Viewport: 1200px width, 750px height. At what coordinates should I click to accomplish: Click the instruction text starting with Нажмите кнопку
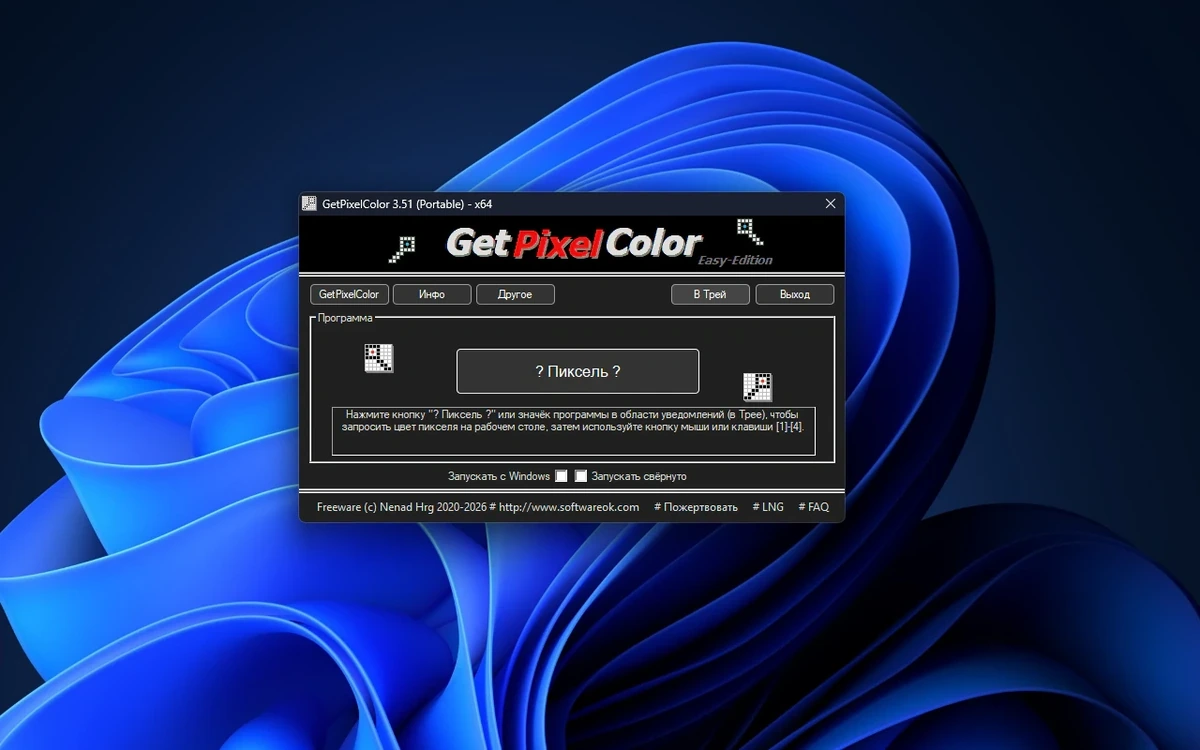(x=574, y=420)
